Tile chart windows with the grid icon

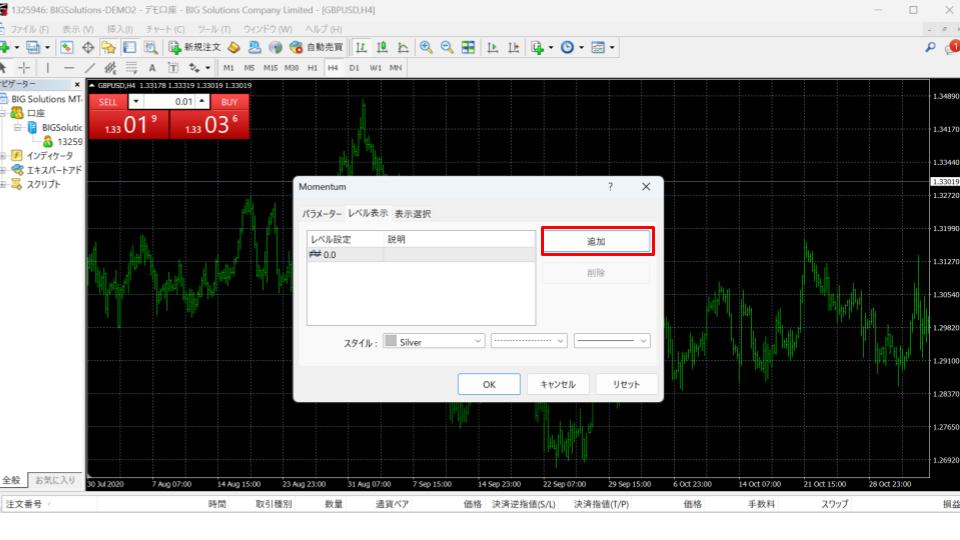pos(468,47)
